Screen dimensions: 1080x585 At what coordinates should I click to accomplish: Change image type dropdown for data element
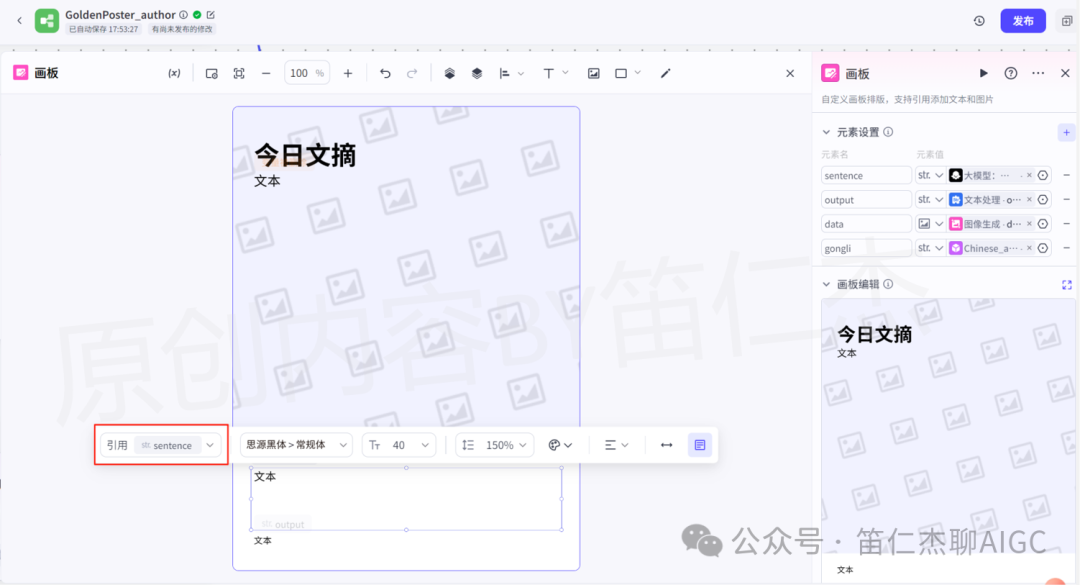(x=930, y=223)
